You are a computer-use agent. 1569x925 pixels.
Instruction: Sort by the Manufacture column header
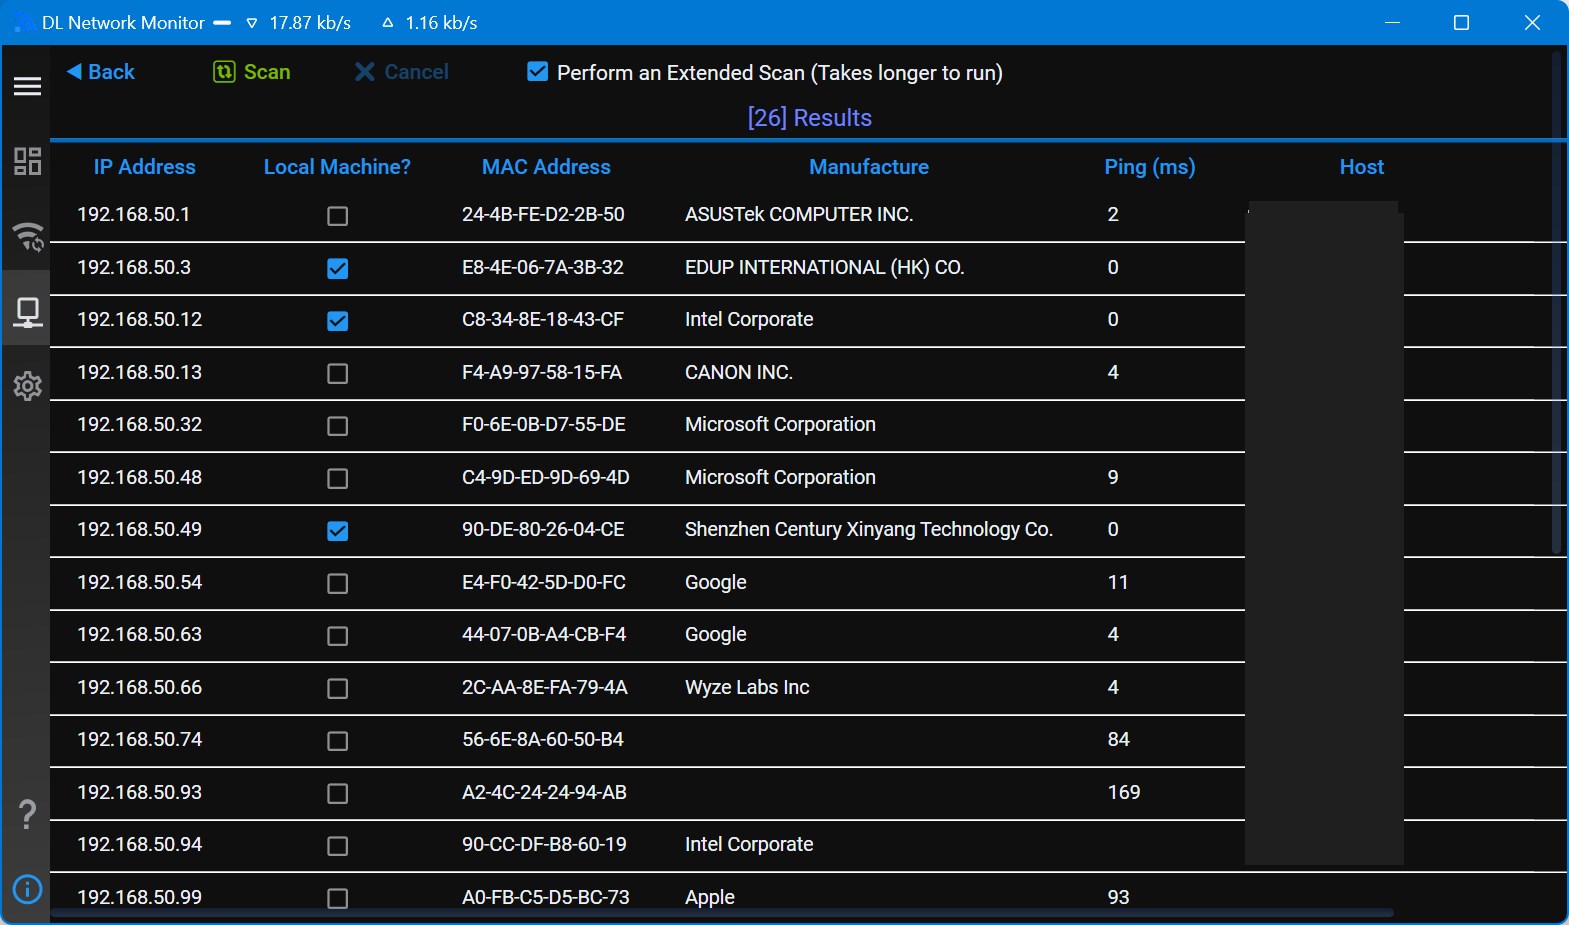[869, 167]
